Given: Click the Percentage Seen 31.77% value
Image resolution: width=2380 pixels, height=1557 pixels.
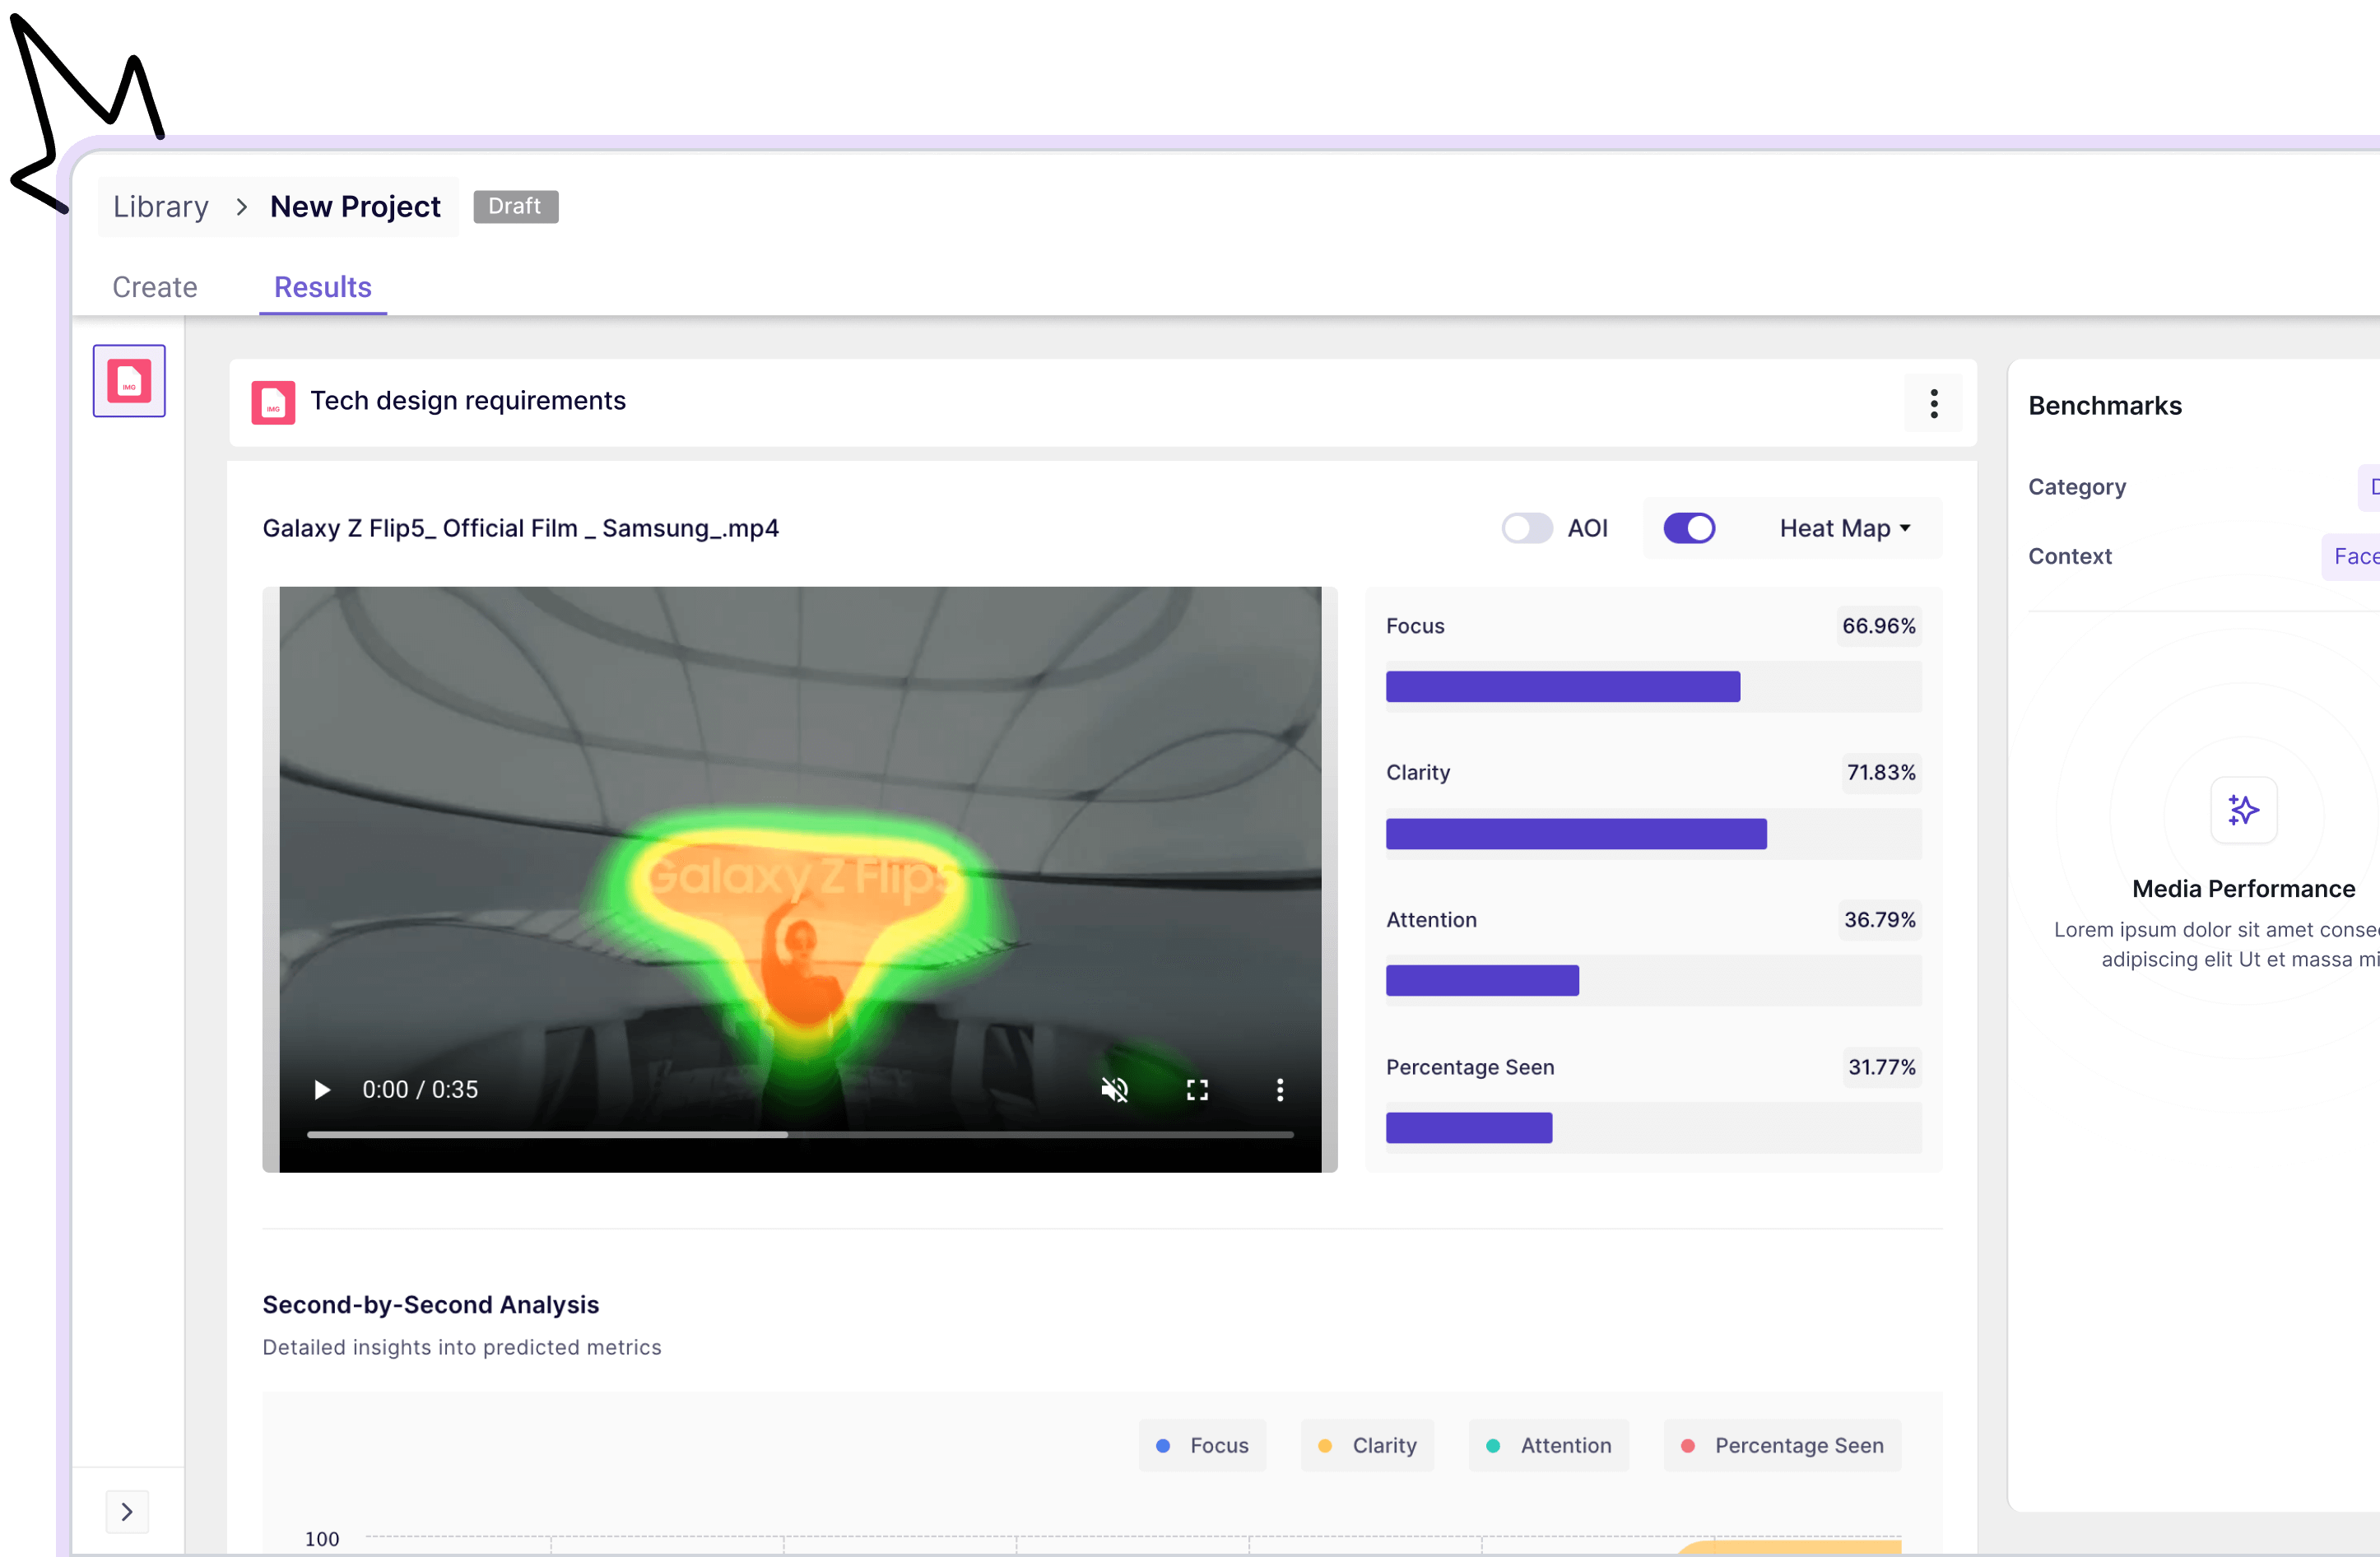Looking at the screenshot, I should [1882, 1067].
